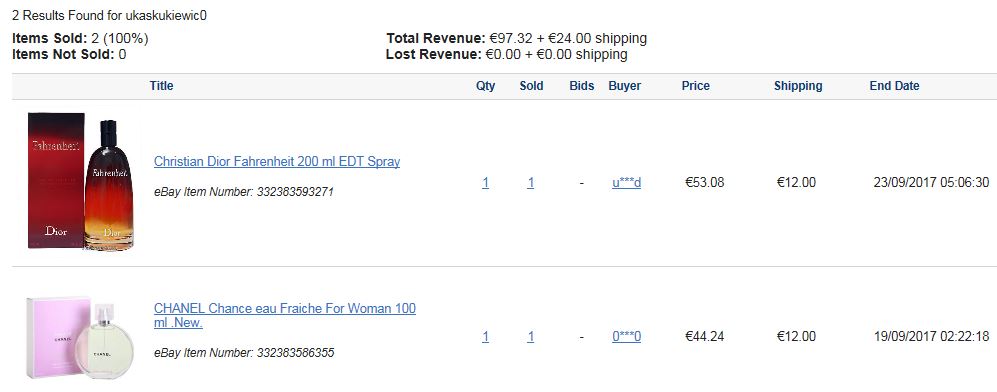View buyer 0***0 profile
Image resolution: width=997 pixels, height=392 pixels.
click(x=626, y=337)
